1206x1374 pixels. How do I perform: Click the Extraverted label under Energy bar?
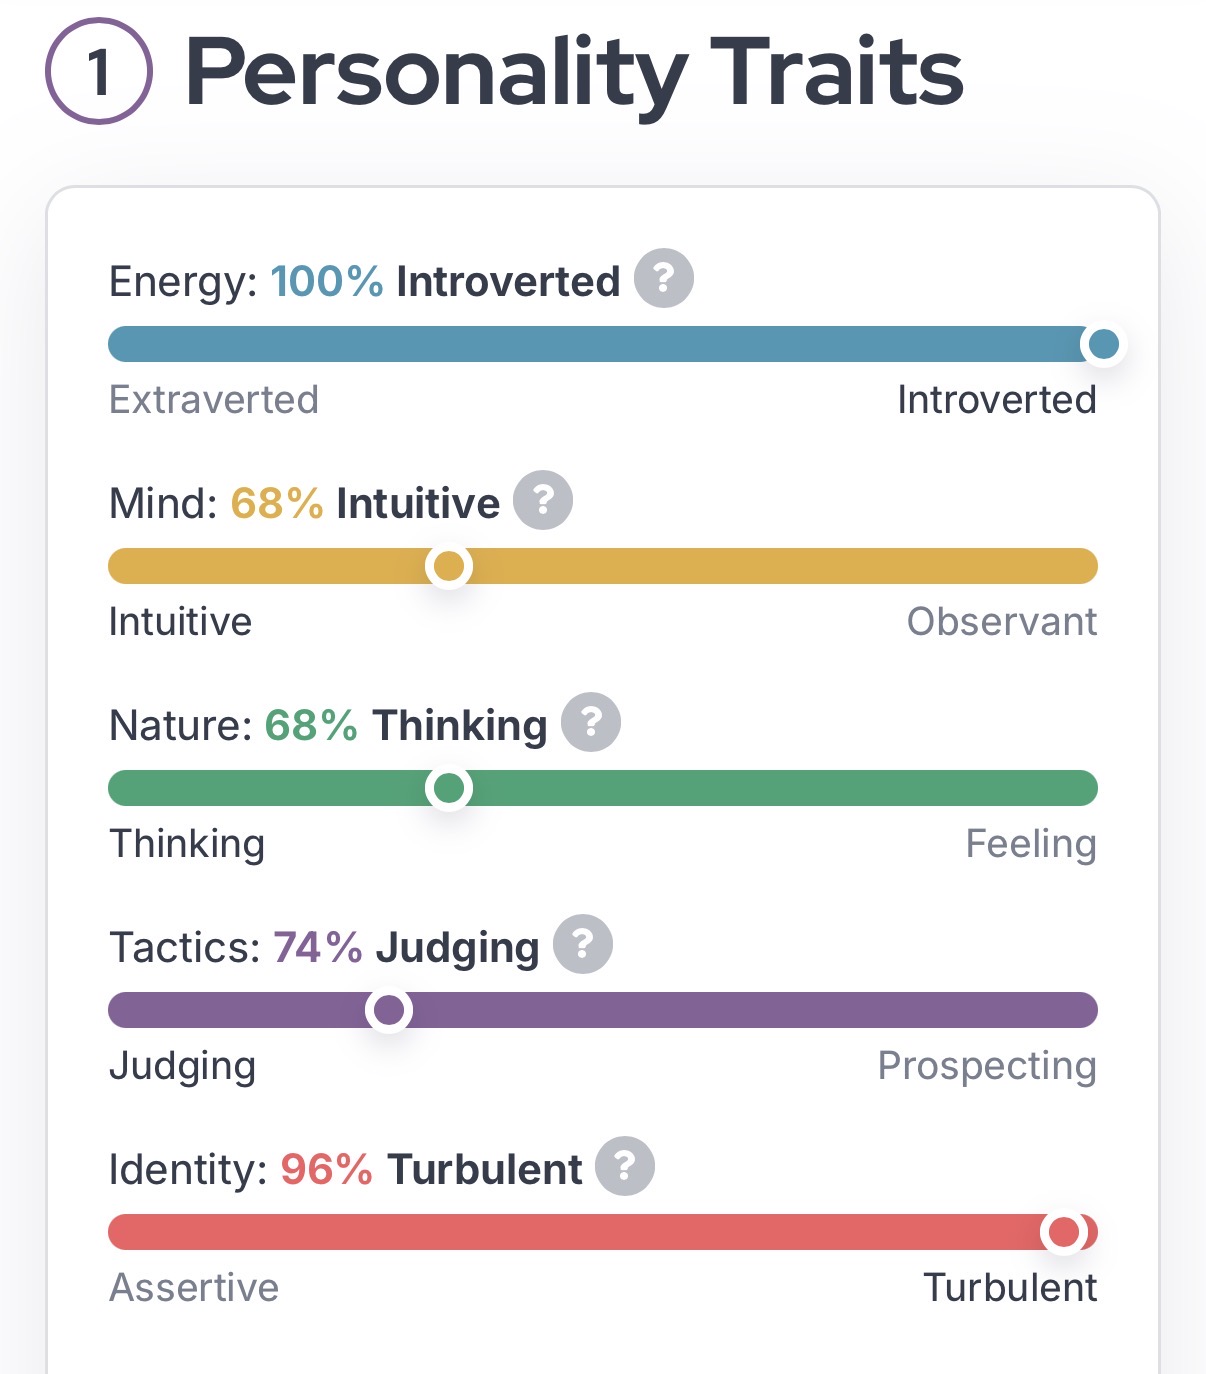[214, 400]
